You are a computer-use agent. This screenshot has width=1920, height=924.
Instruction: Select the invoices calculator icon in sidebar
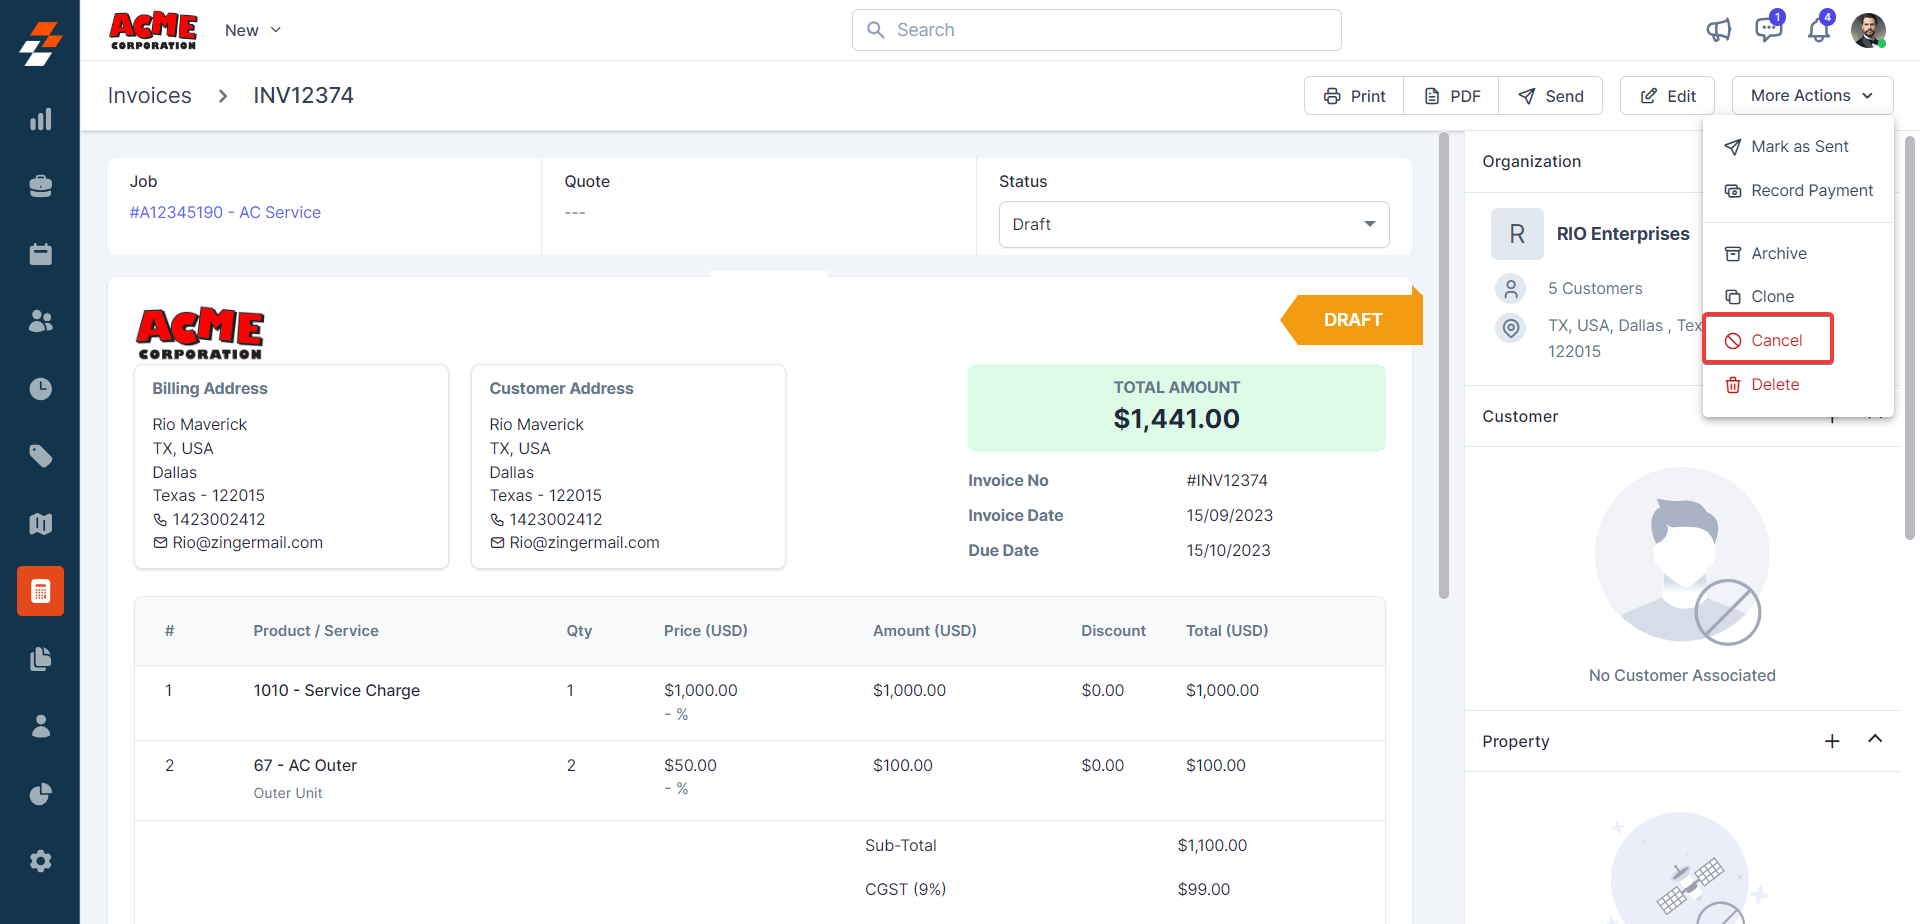point(40,591)
